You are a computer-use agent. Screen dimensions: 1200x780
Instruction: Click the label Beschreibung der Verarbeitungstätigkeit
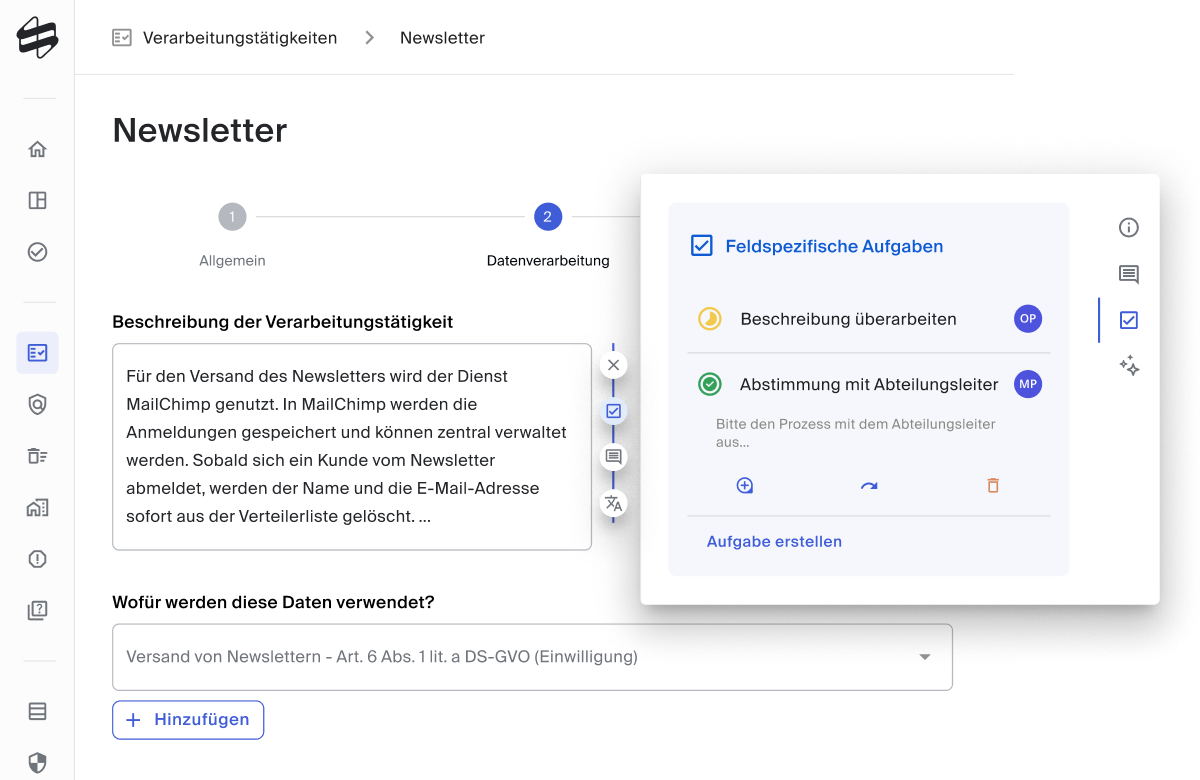coord(282,322)
